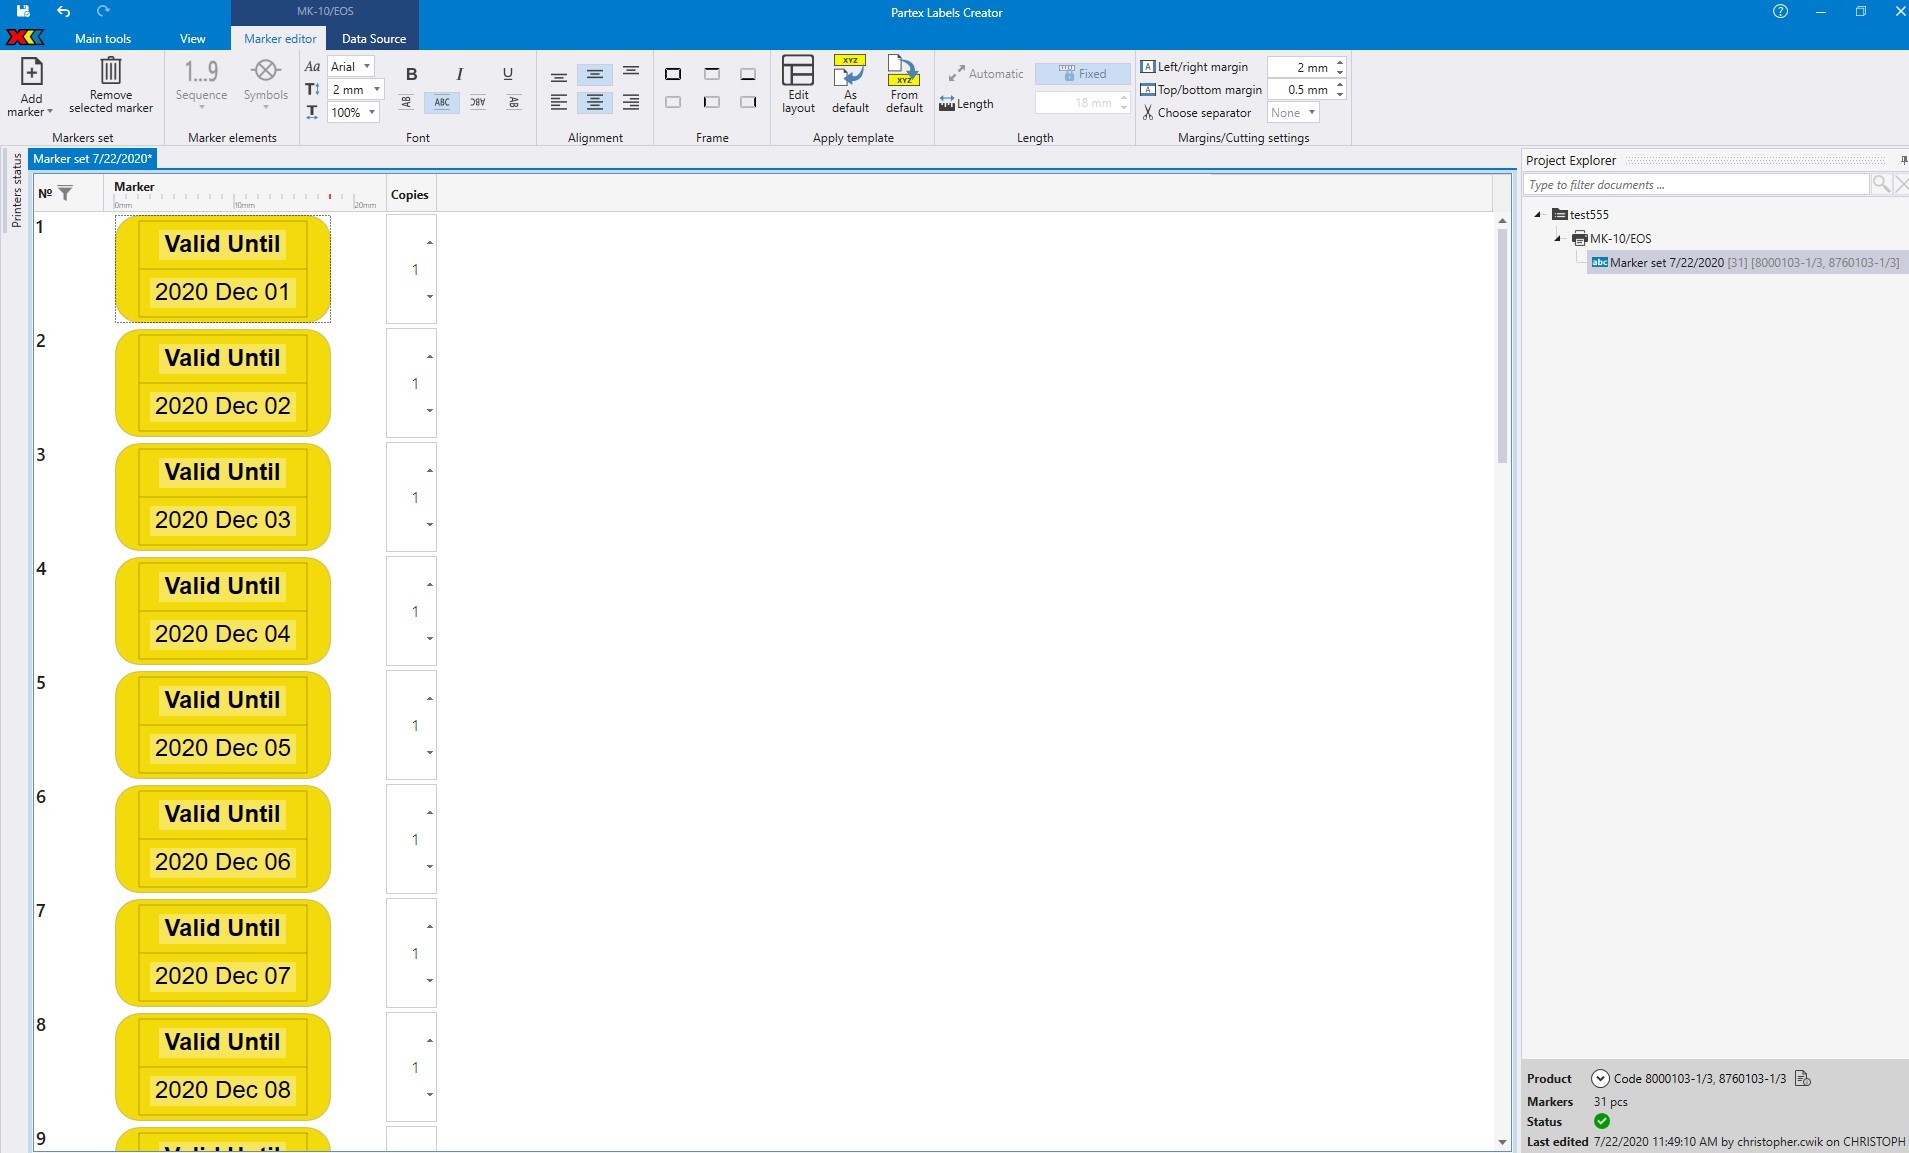Set vertical alignment to middle
The width and height of the screenshot is (1909, 1153).
point(595,75)
